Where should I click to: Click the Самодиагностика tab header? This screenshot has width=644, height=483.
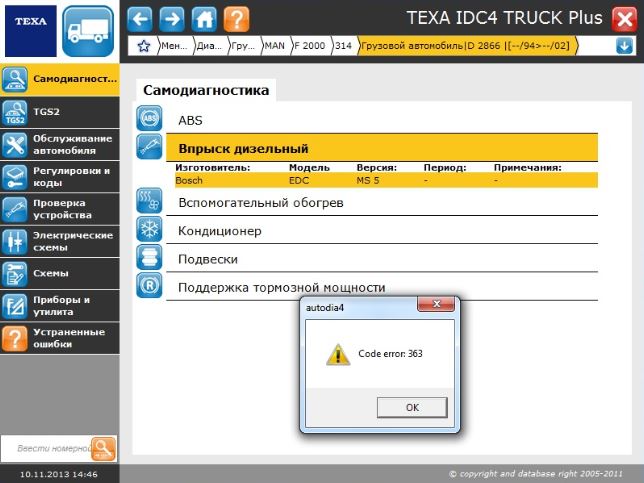[x=206, y=90]
